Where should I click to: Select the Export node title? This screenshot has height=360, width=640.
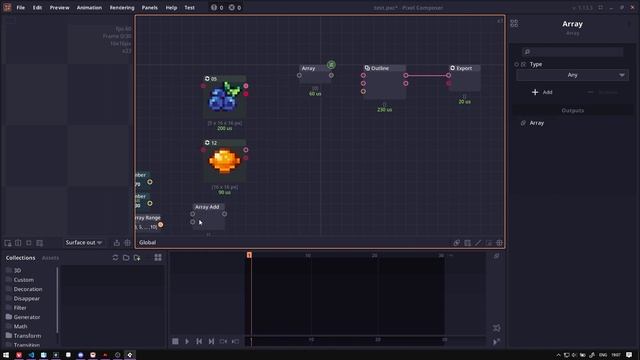tap(464, 68)
